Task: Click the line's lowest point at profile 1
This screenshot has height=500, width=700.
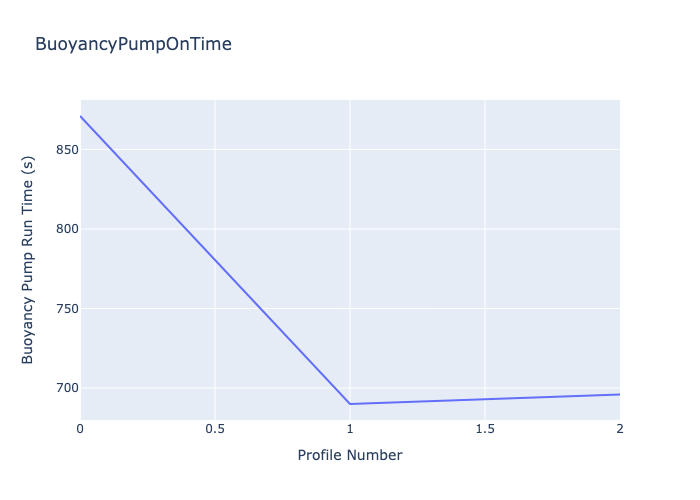Action: click(x=350, y=404)
